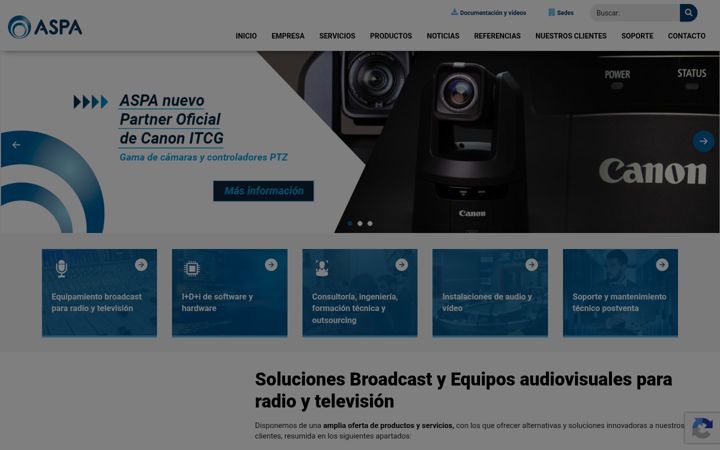This screenshot has height=450, width=720.
Task: Open the Sedes link
Action: pos(565,13)
